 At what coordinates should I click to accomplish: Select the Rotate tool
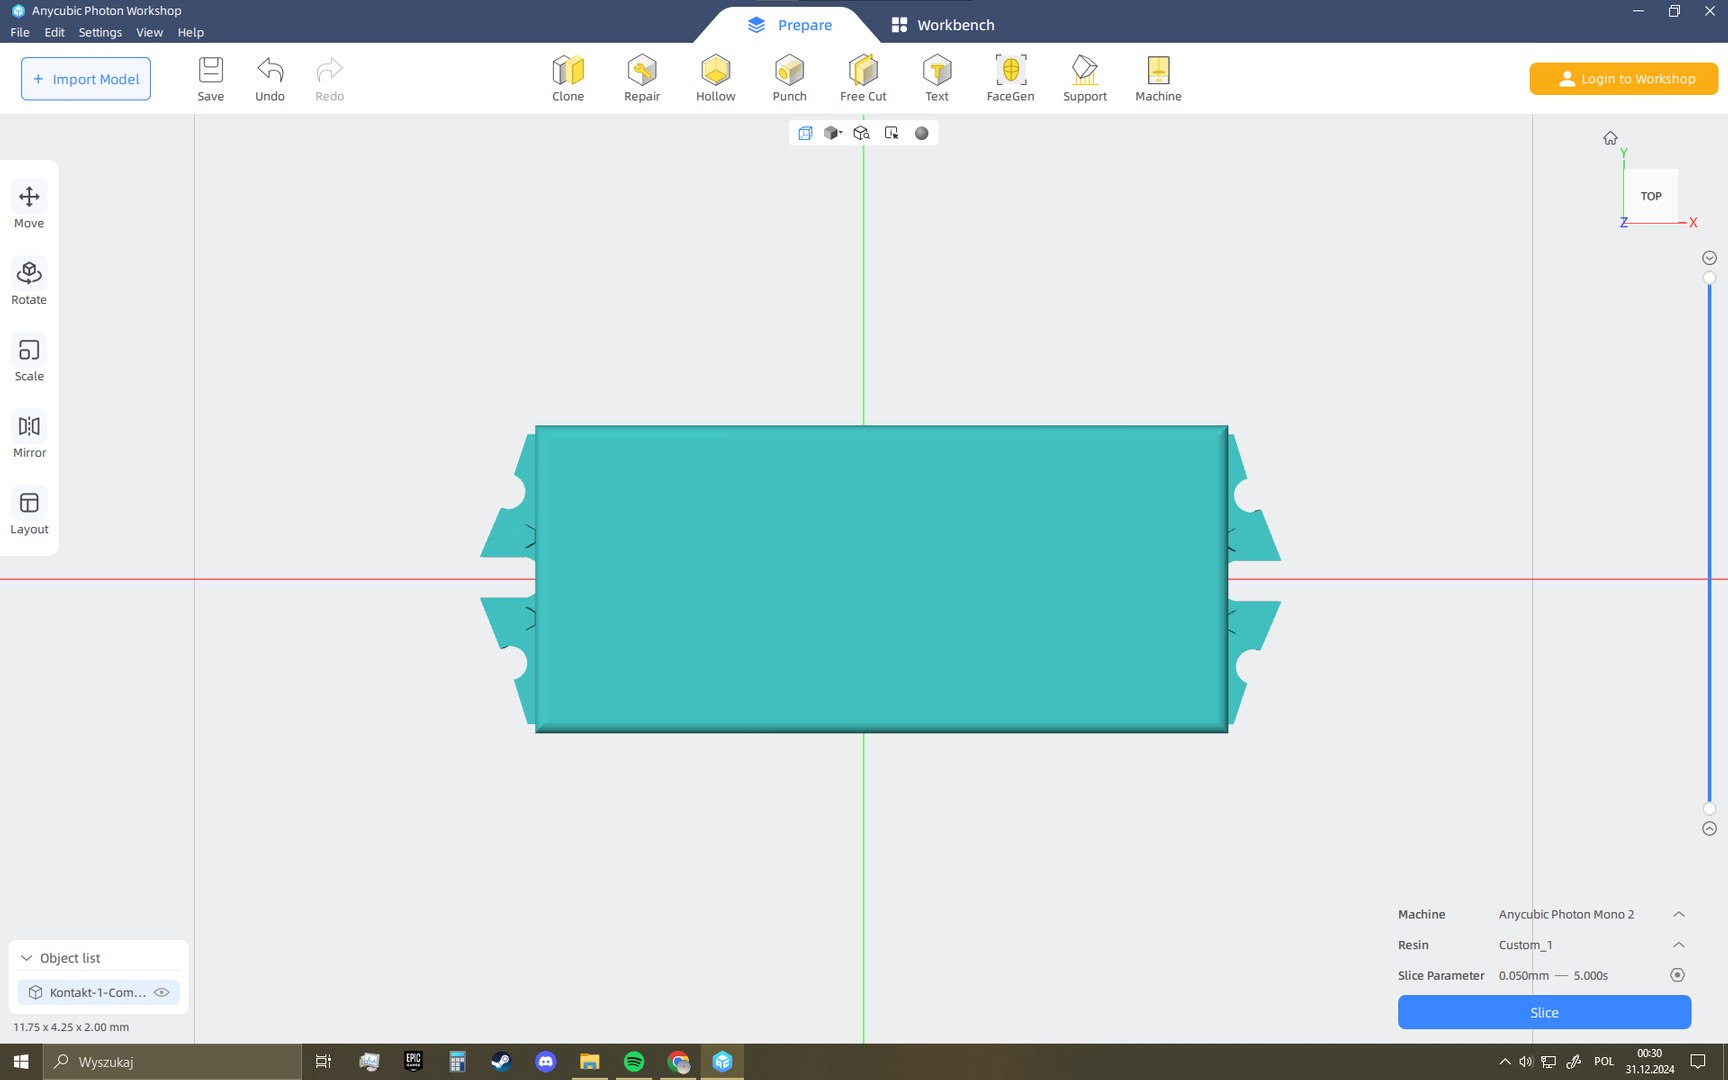click(x=29, y=283)
